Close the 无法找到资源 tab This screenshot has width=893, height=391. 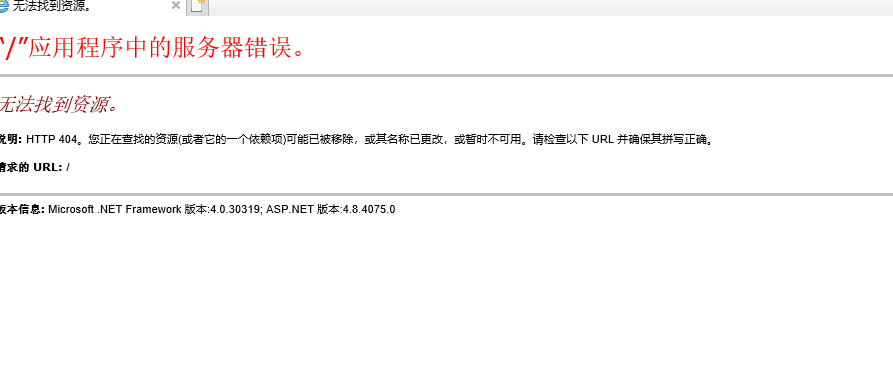point(176,6)
